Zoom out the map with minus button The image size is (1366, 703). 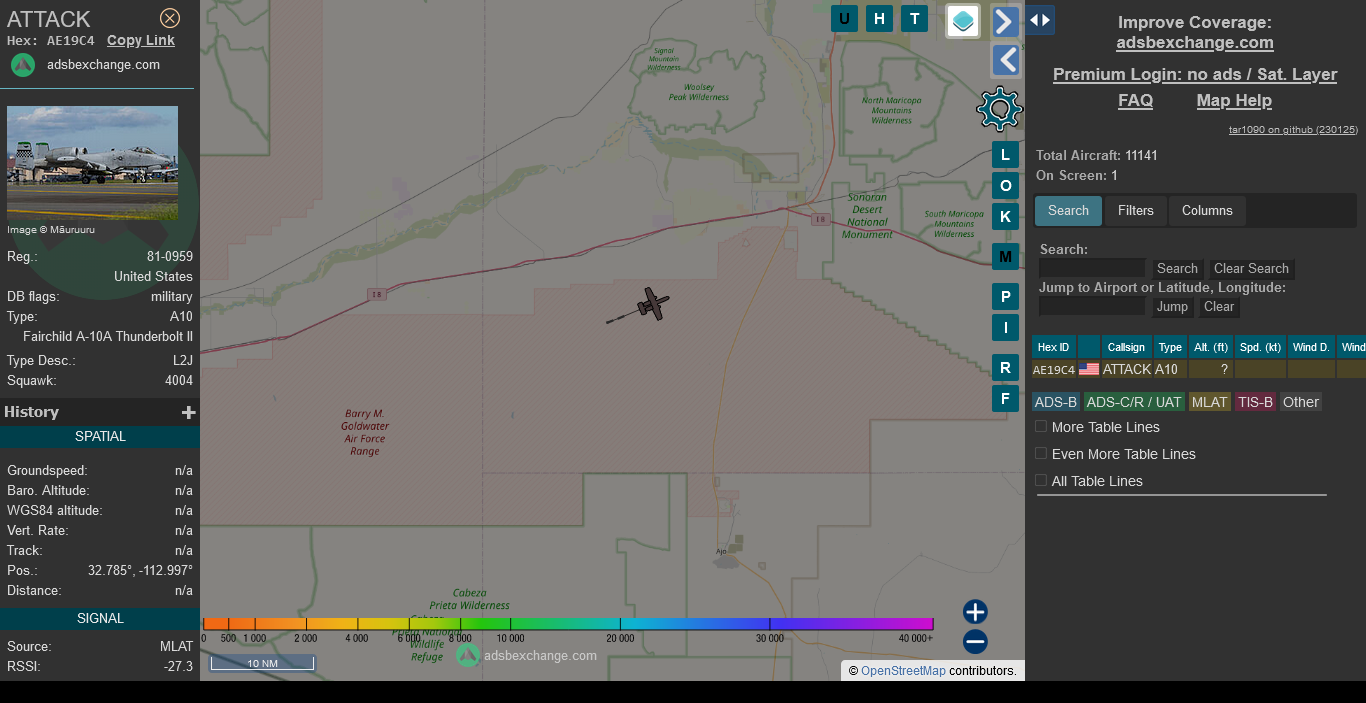coord(975,642)
